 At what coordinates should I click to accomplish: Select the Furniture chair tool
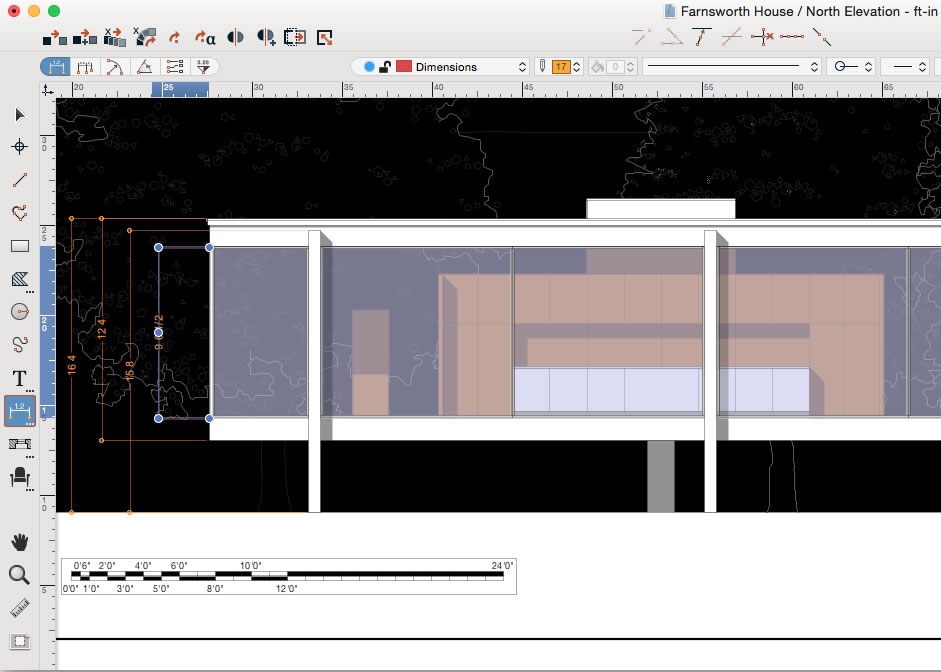point(20,477)
